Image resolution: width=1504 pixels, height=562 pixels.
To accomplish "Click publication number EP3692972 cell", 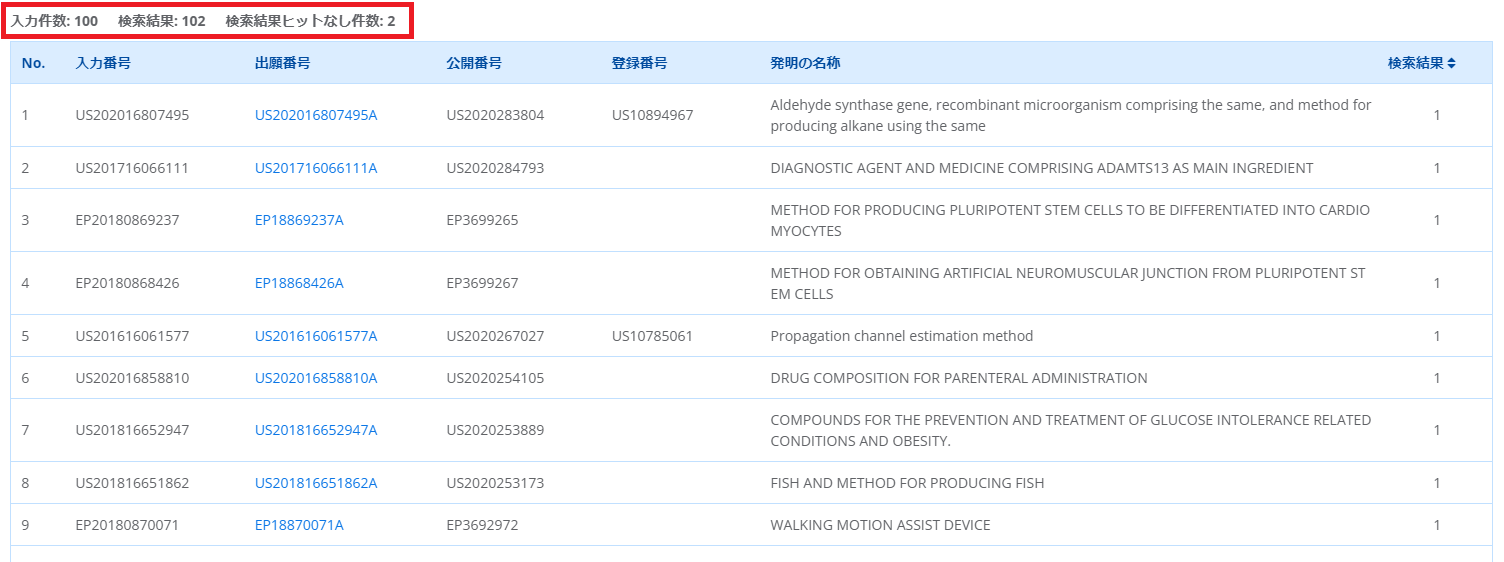I will (482, 525).
